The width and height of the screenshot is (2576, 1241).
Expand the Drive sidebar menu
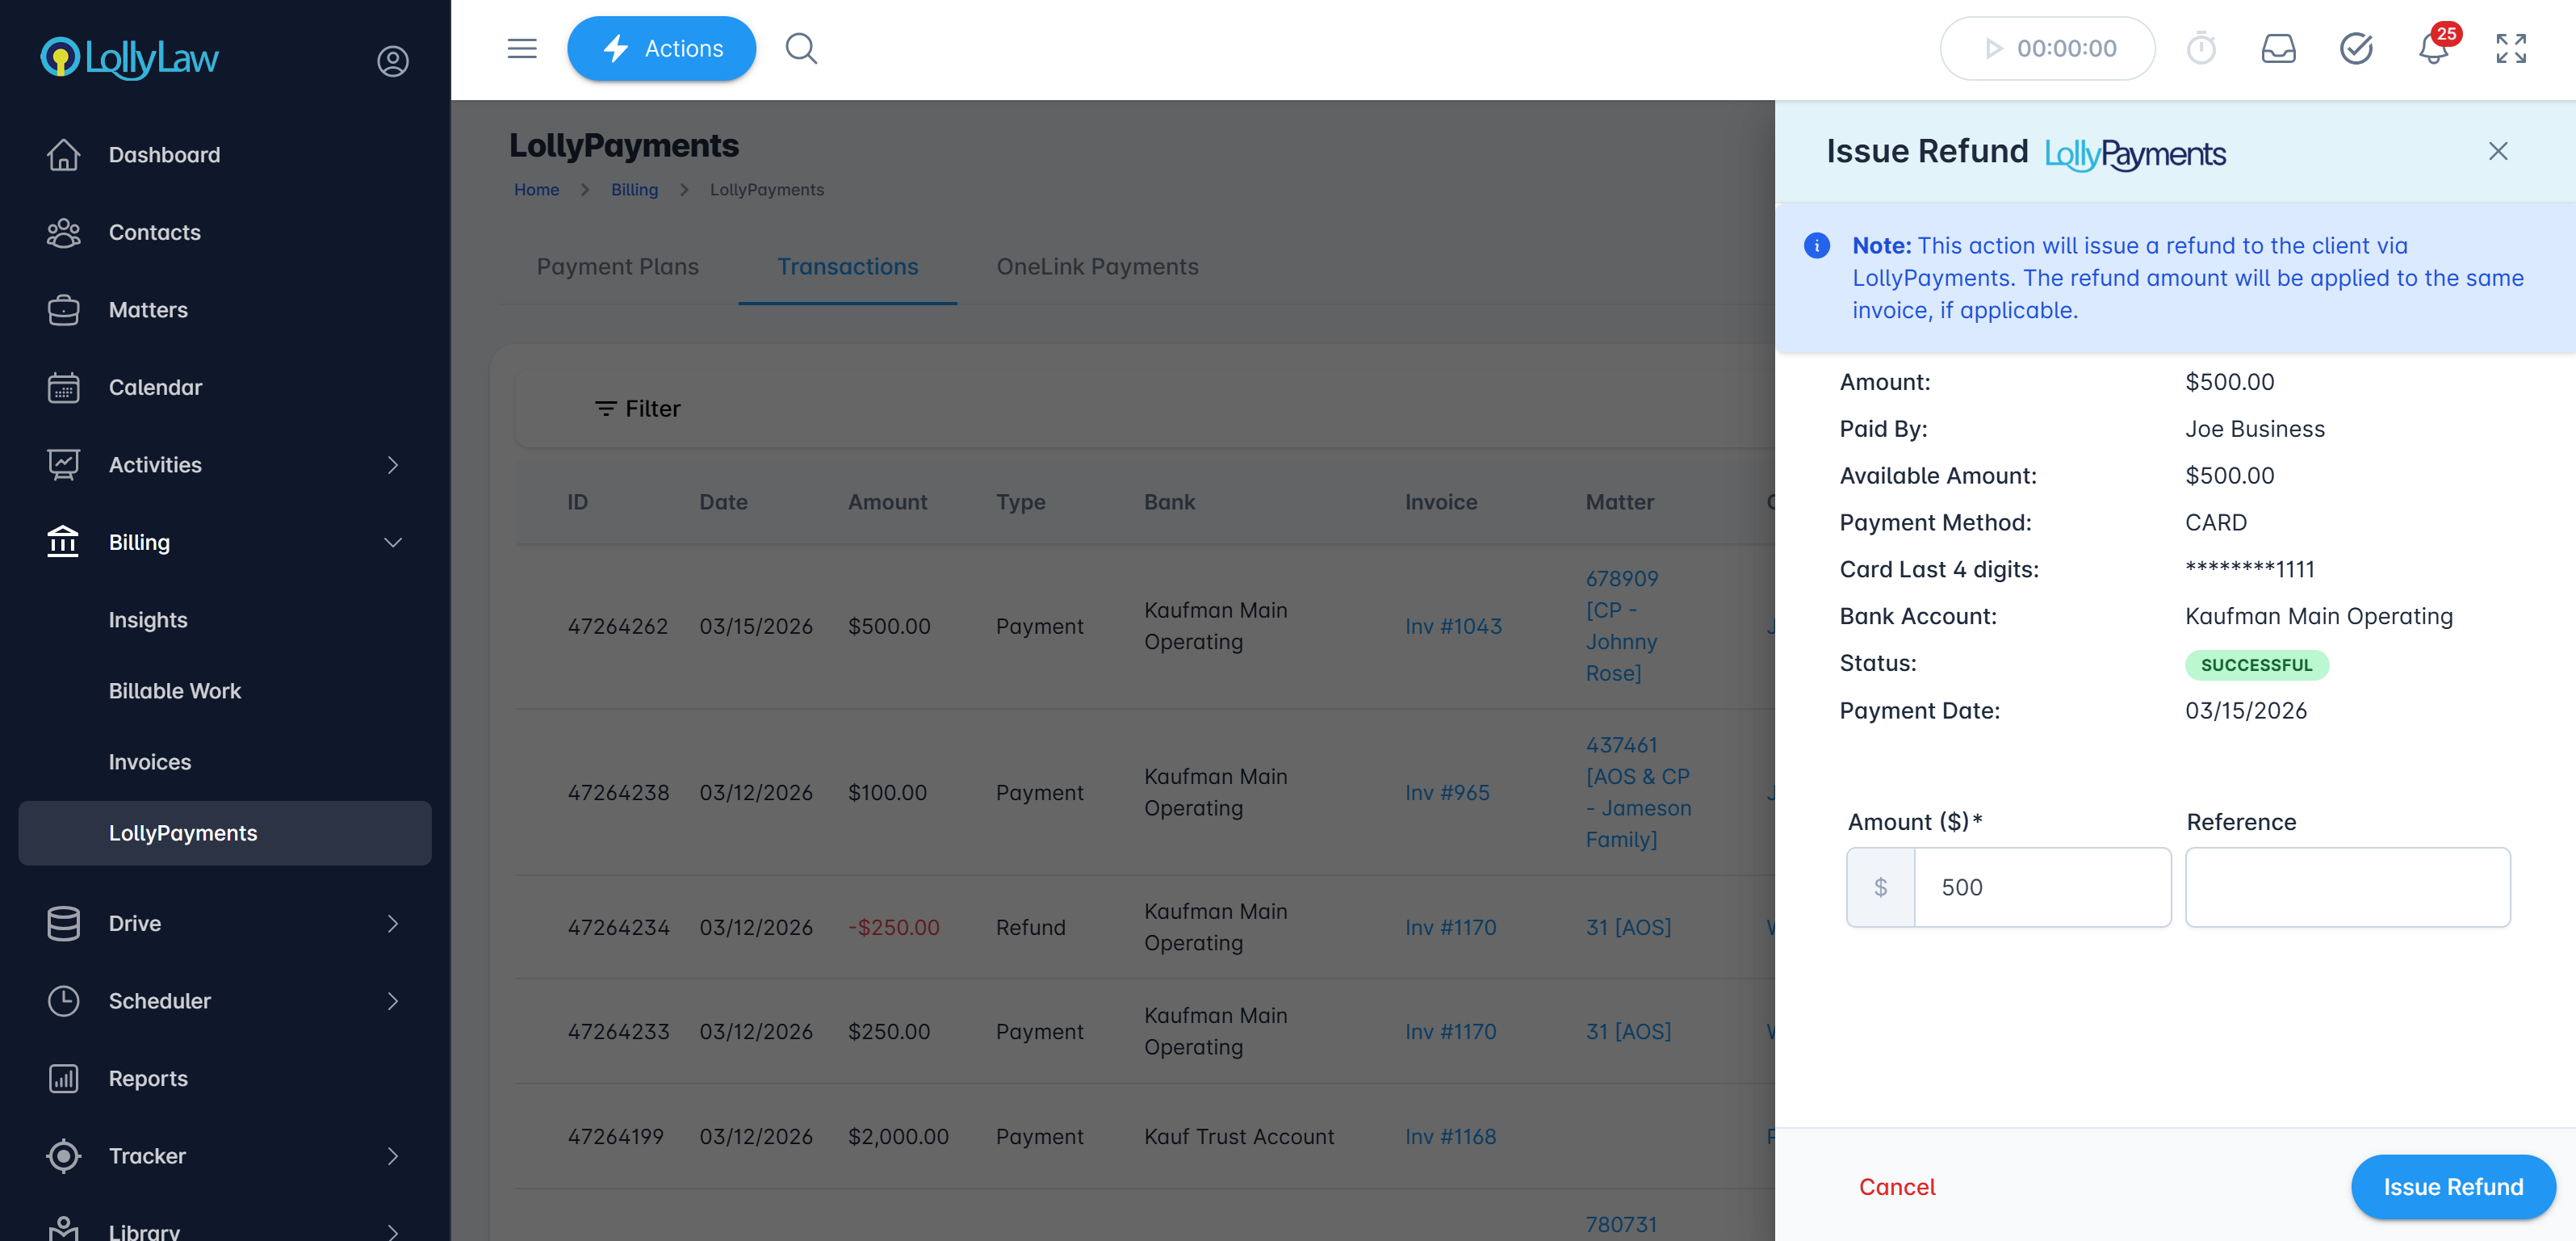pyautogui.click(x=392, y=923)
